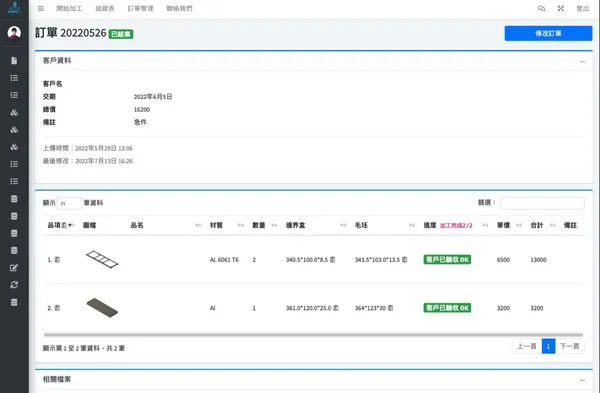This screenshot has height=393, width=600.
Task: Click the remark text 急件
Action: pos(140,122)
